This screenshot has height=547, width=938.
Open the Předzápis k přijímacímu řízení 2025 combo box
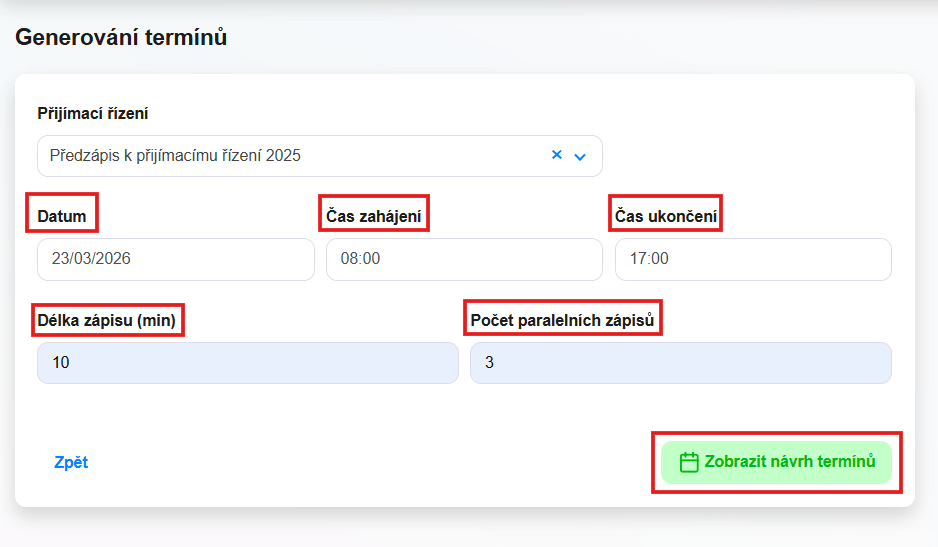(290, 156)
